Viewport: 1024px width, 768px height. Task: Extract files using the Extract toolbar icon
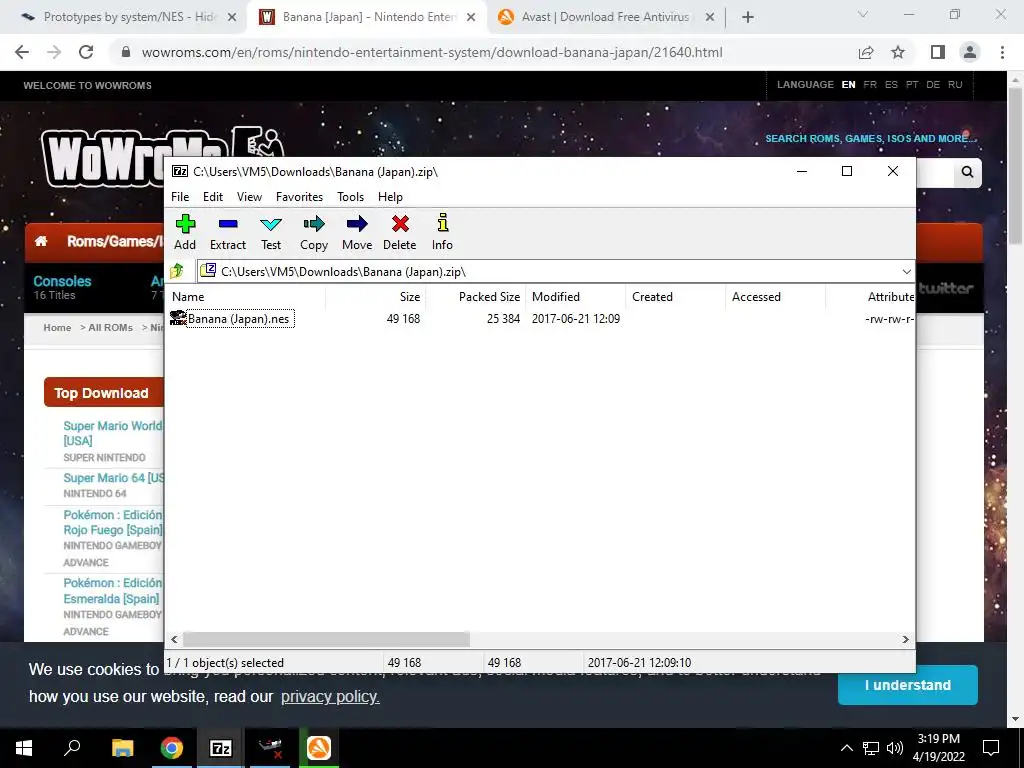(x=228, y=232)
